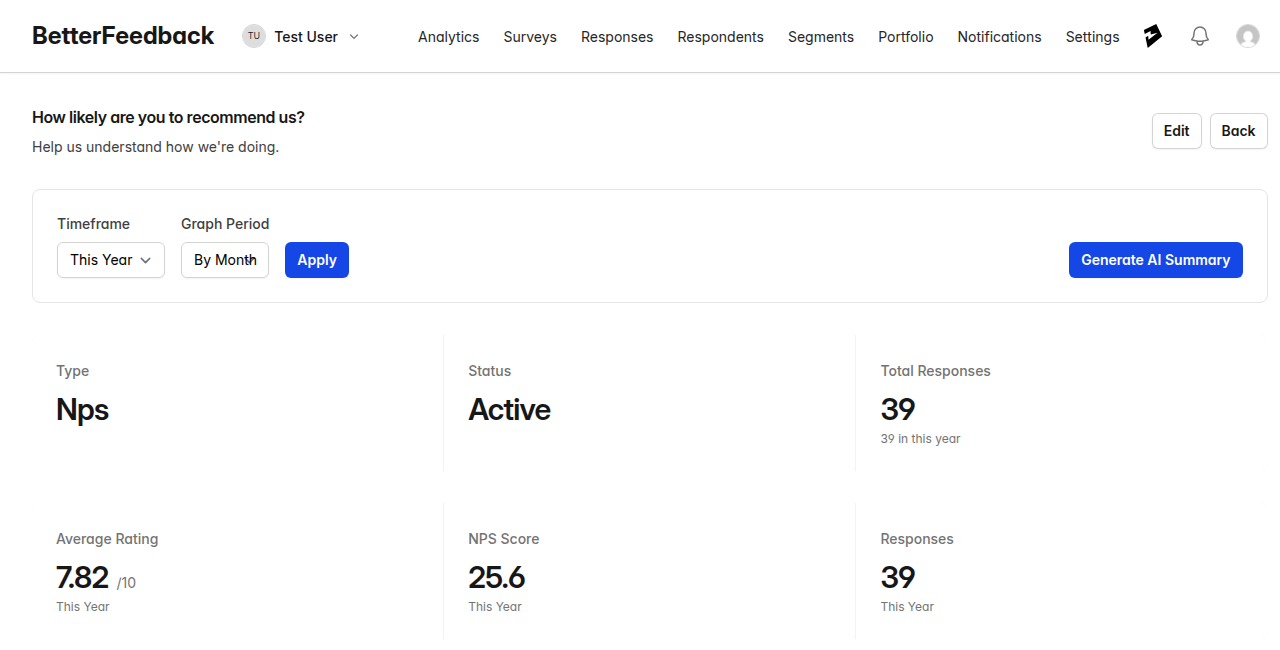The image size is (1280, 650).
Task: Switch to the Segments section
Action: coord(821,37)
